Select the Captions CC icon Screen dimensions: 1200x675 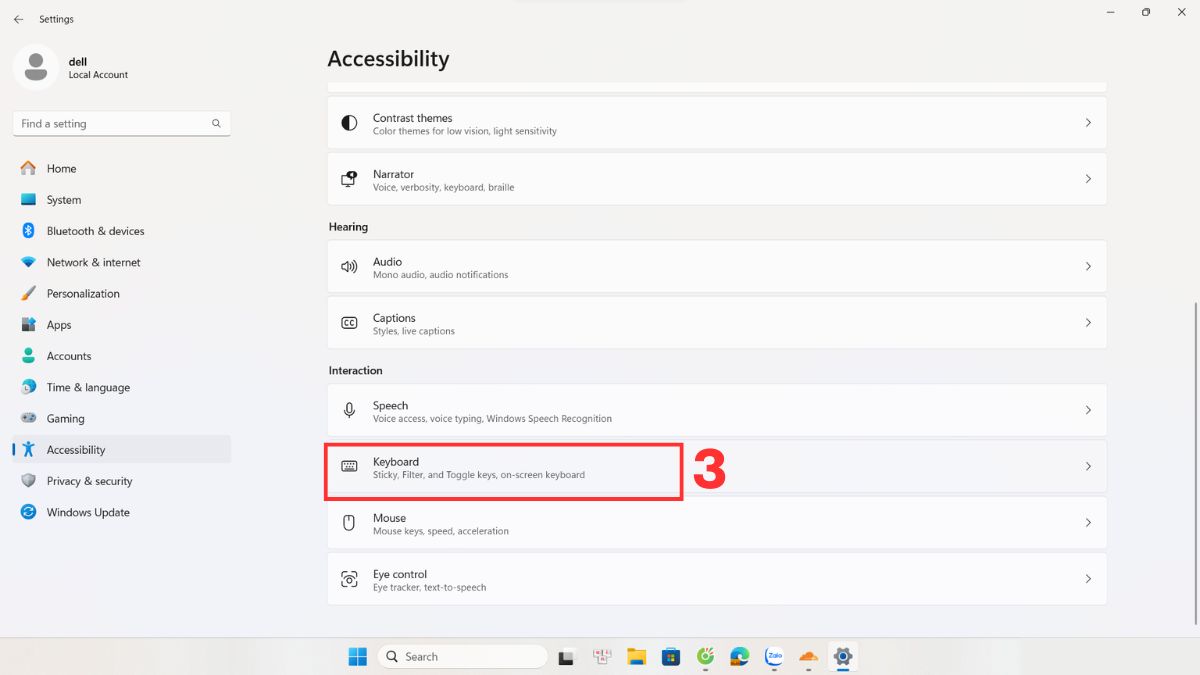click(x=349, y=323)
